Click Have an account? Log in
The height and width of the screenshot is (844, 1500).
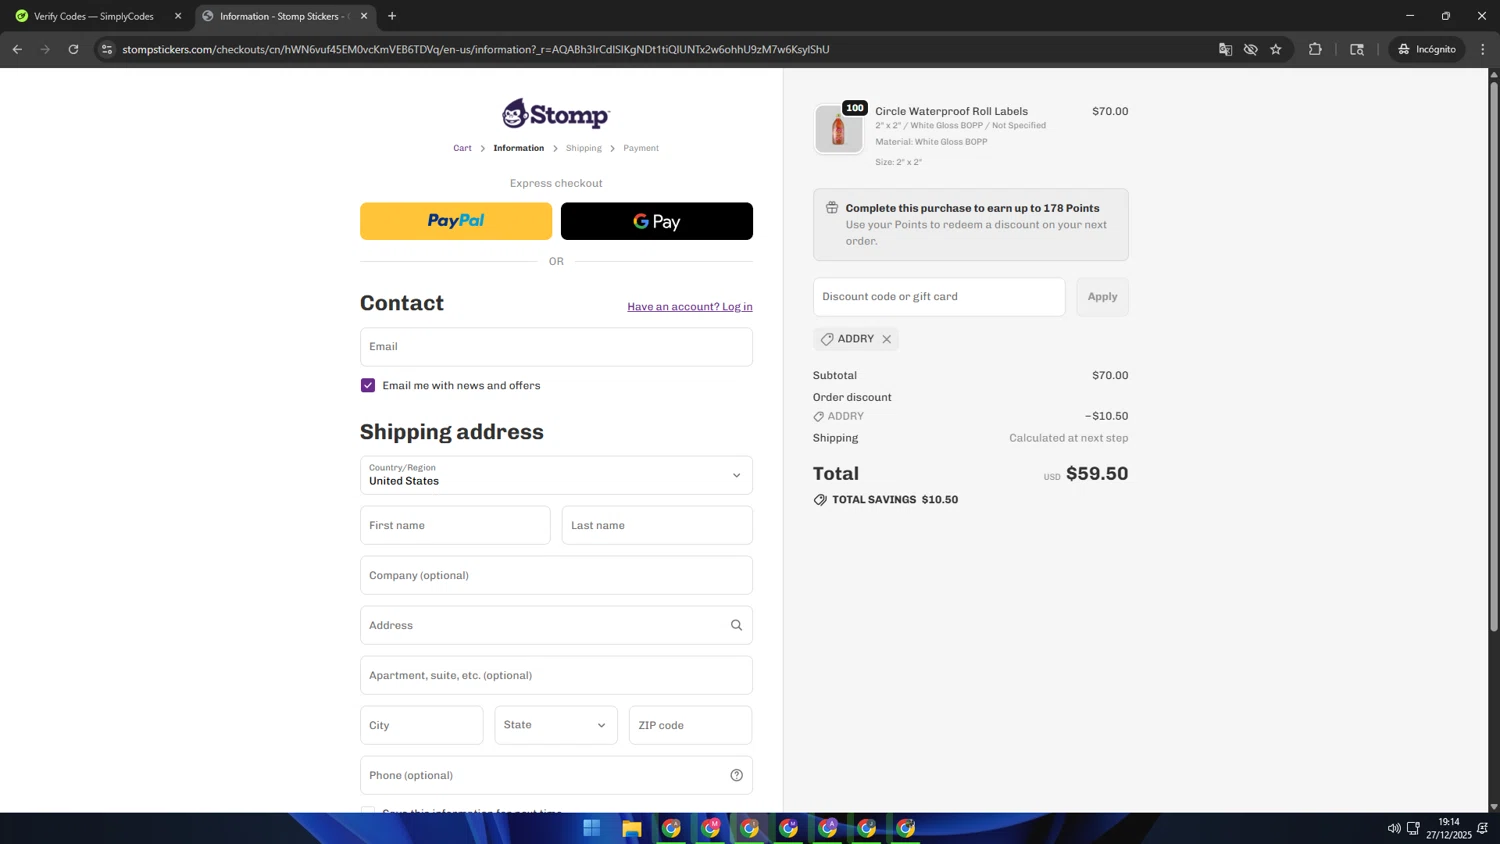click(690, 307)
